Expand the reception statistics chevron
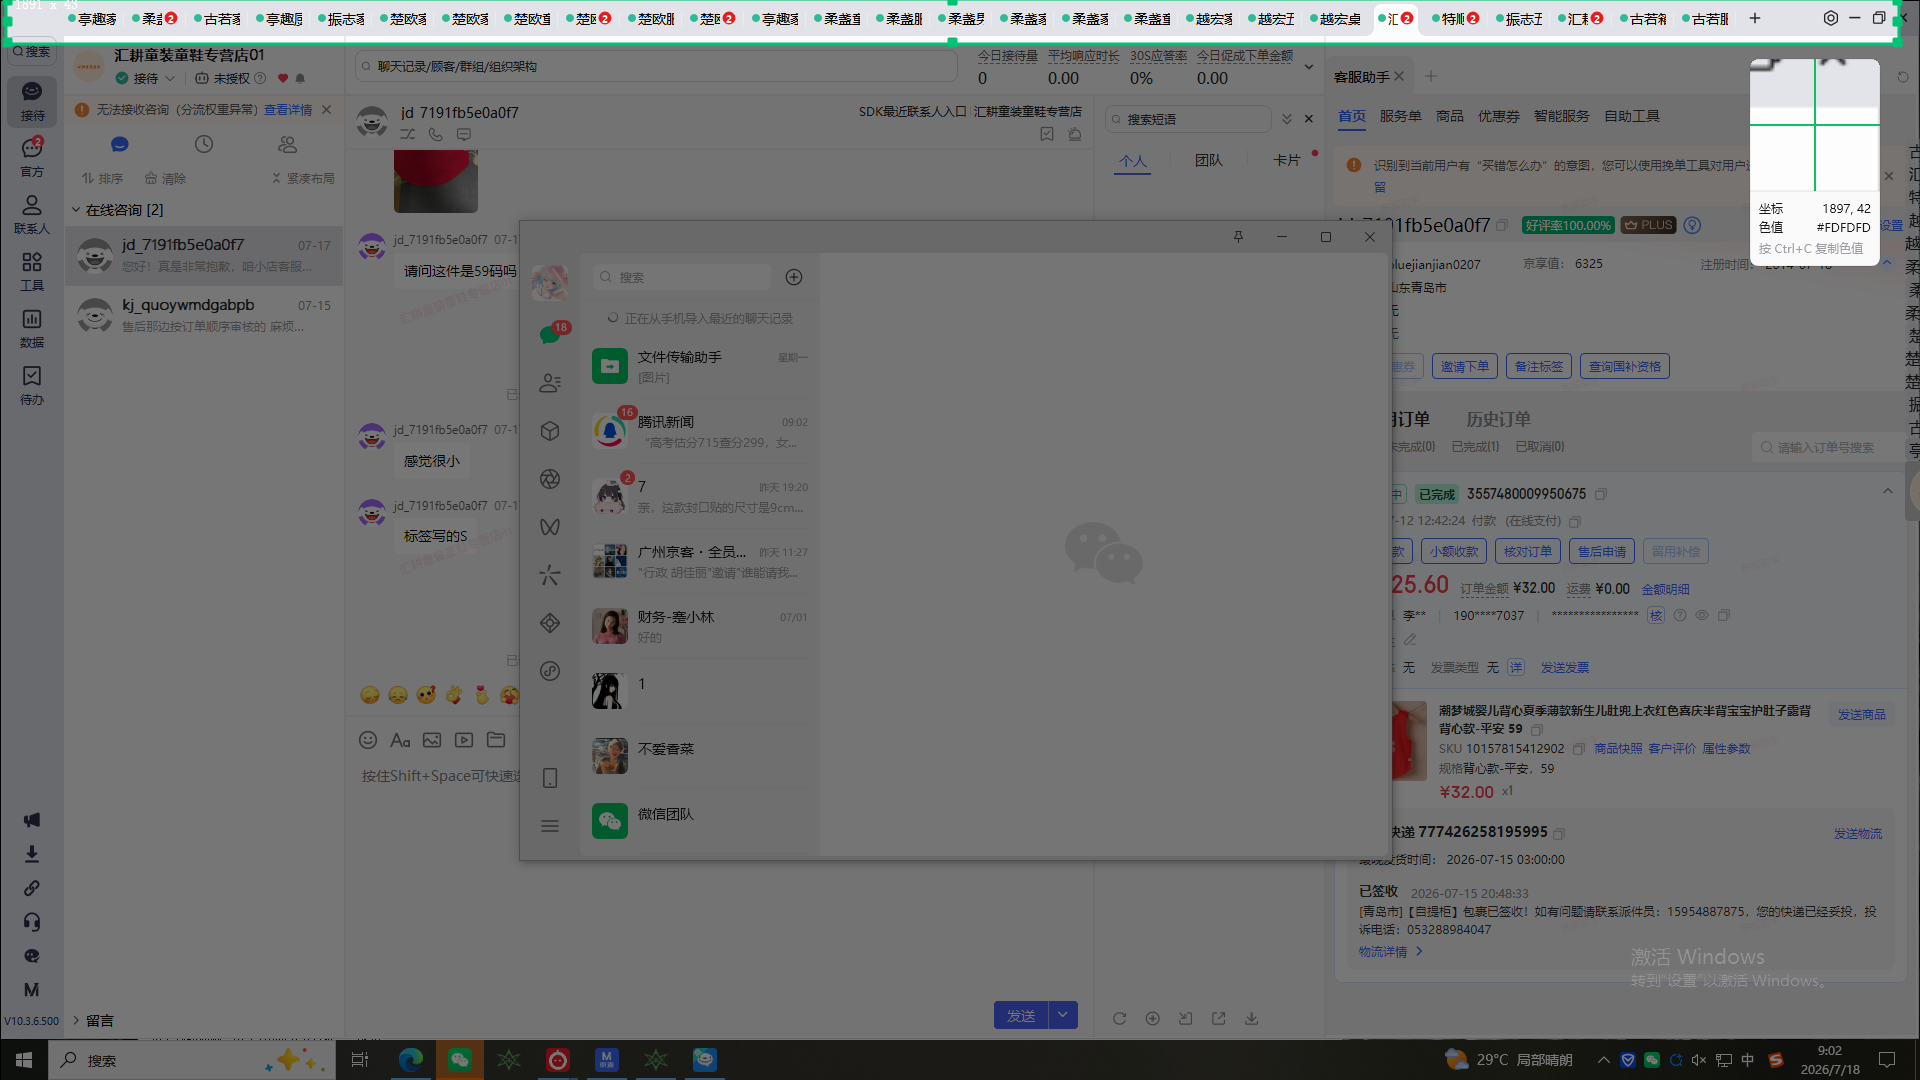Screen dimensions: 1920x1080 click(1308, 67)
